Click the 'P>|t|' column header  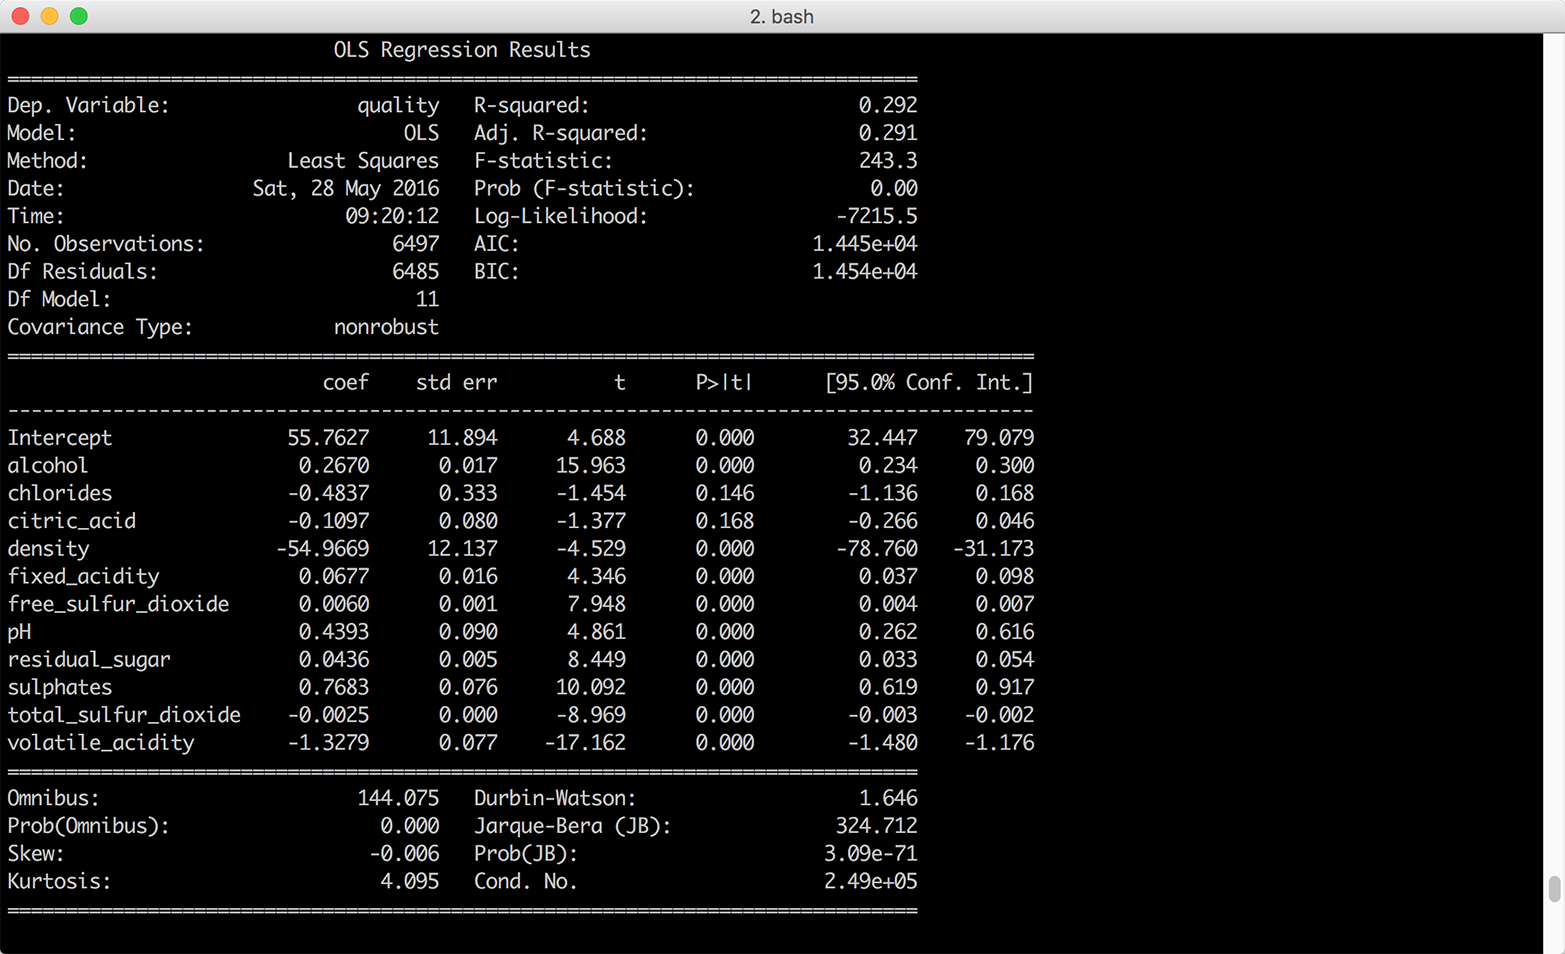[x=724, y=383]
